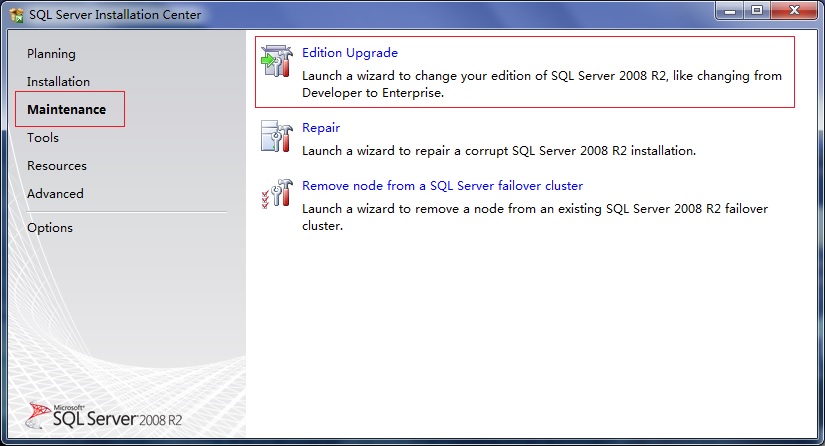825x446 pixels.
Task: Show the Advanced section
Action: [55, 194]
